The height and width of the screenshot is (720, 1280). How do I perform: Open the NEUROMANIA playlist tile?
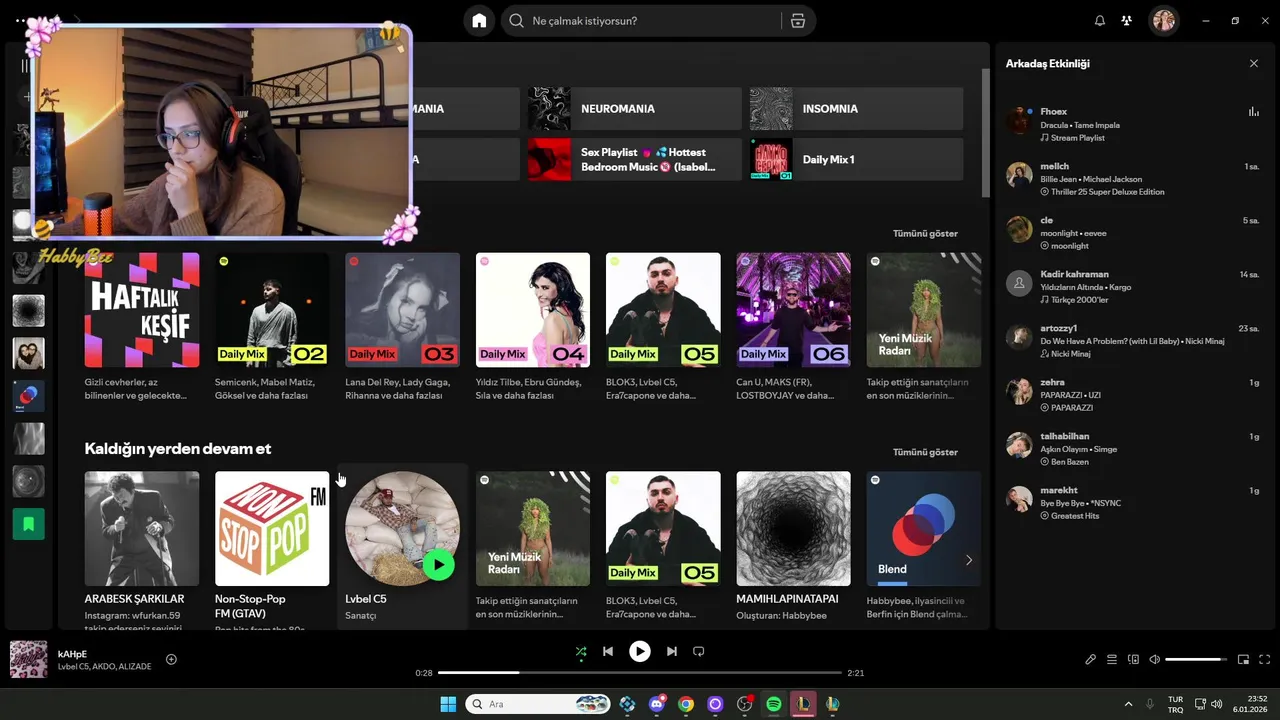[x=635, y=108]
